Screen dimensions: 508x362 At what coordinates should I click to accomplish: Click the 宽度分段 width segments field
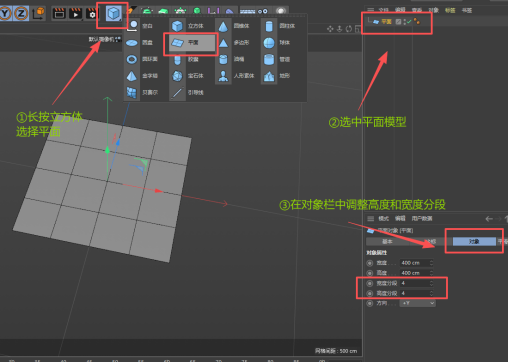pos(417,283)
